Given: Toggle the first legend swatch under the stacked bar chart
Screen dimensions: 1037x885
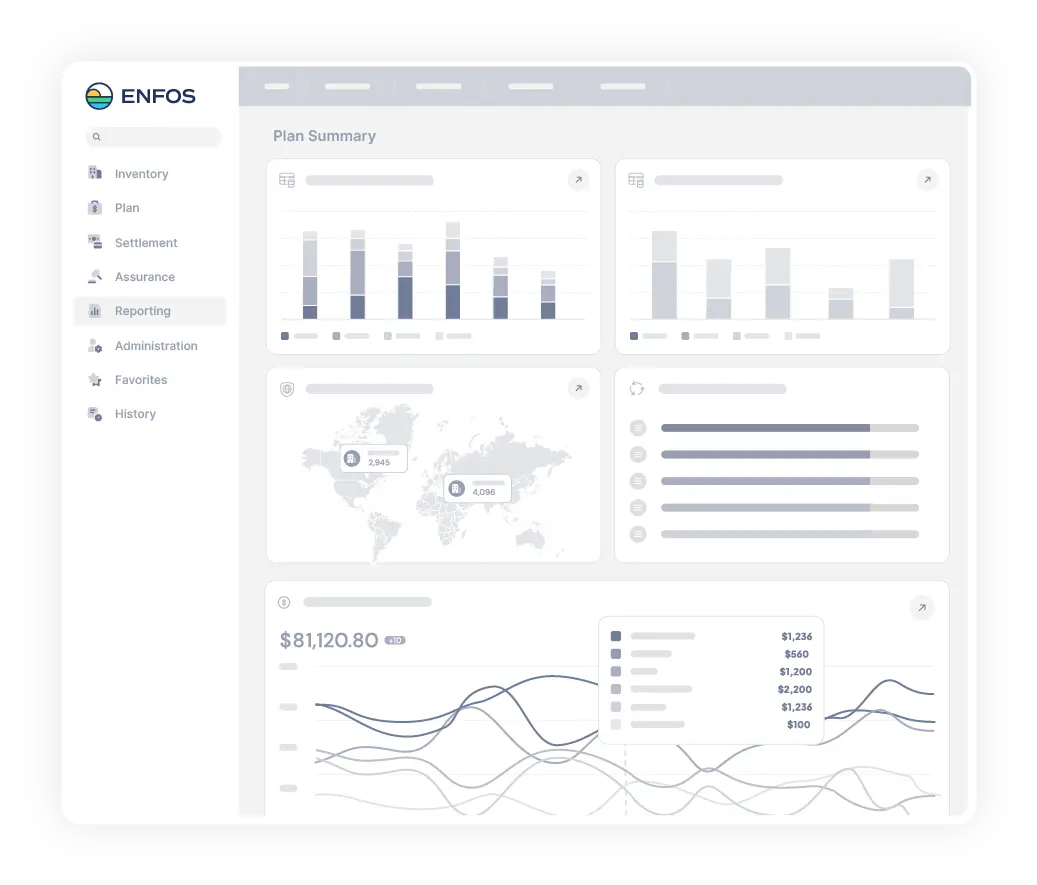Looking at the screenshot, I should (283, 336).
